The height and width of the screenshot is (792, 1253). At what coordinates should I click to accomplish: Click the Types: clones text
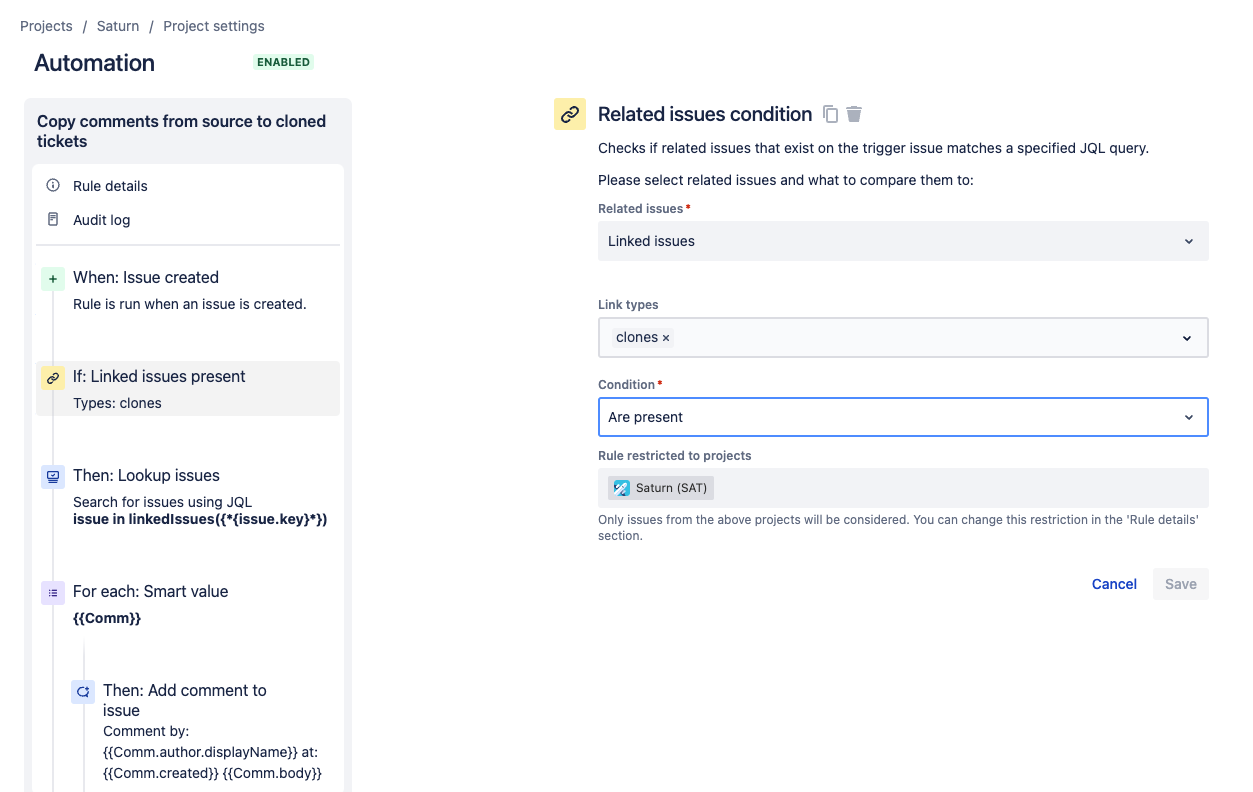click(117, 403)
